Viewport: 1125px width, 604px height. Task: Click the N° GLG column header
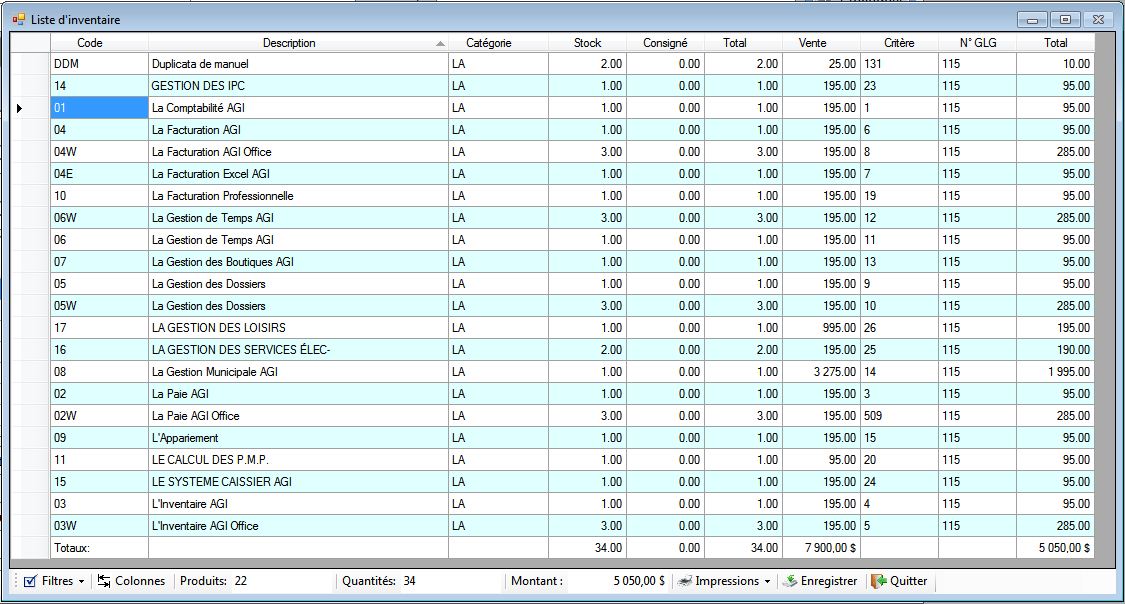coord(978,43)
